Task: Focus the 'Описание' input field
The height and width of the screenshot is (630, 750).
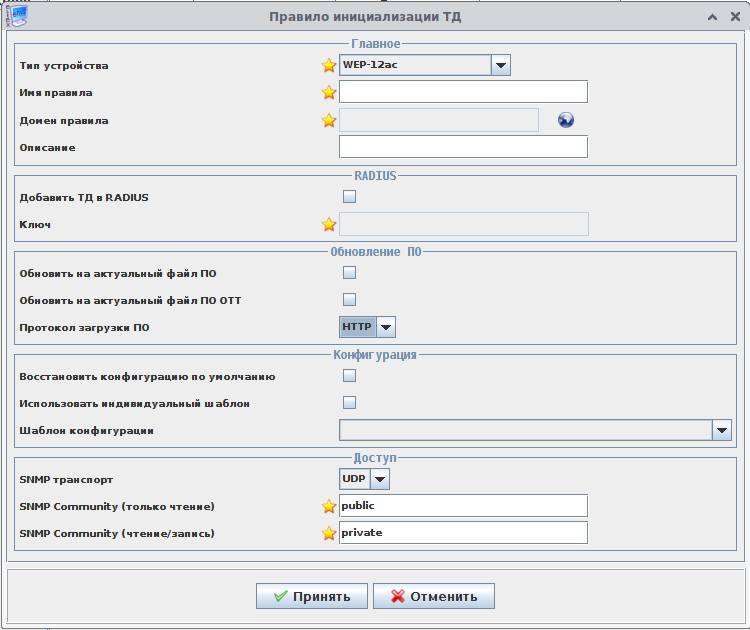Action: 463,147
